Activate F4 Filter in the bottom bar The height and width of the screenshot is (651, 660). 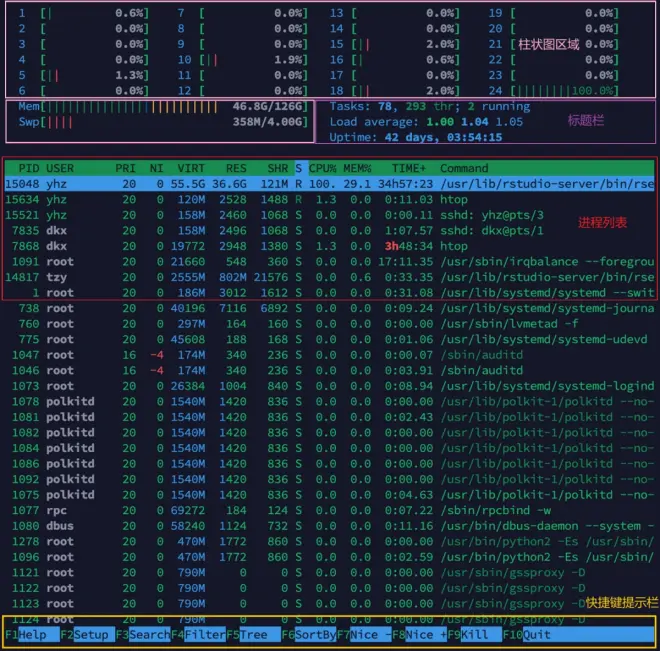[x=198, y=635]
